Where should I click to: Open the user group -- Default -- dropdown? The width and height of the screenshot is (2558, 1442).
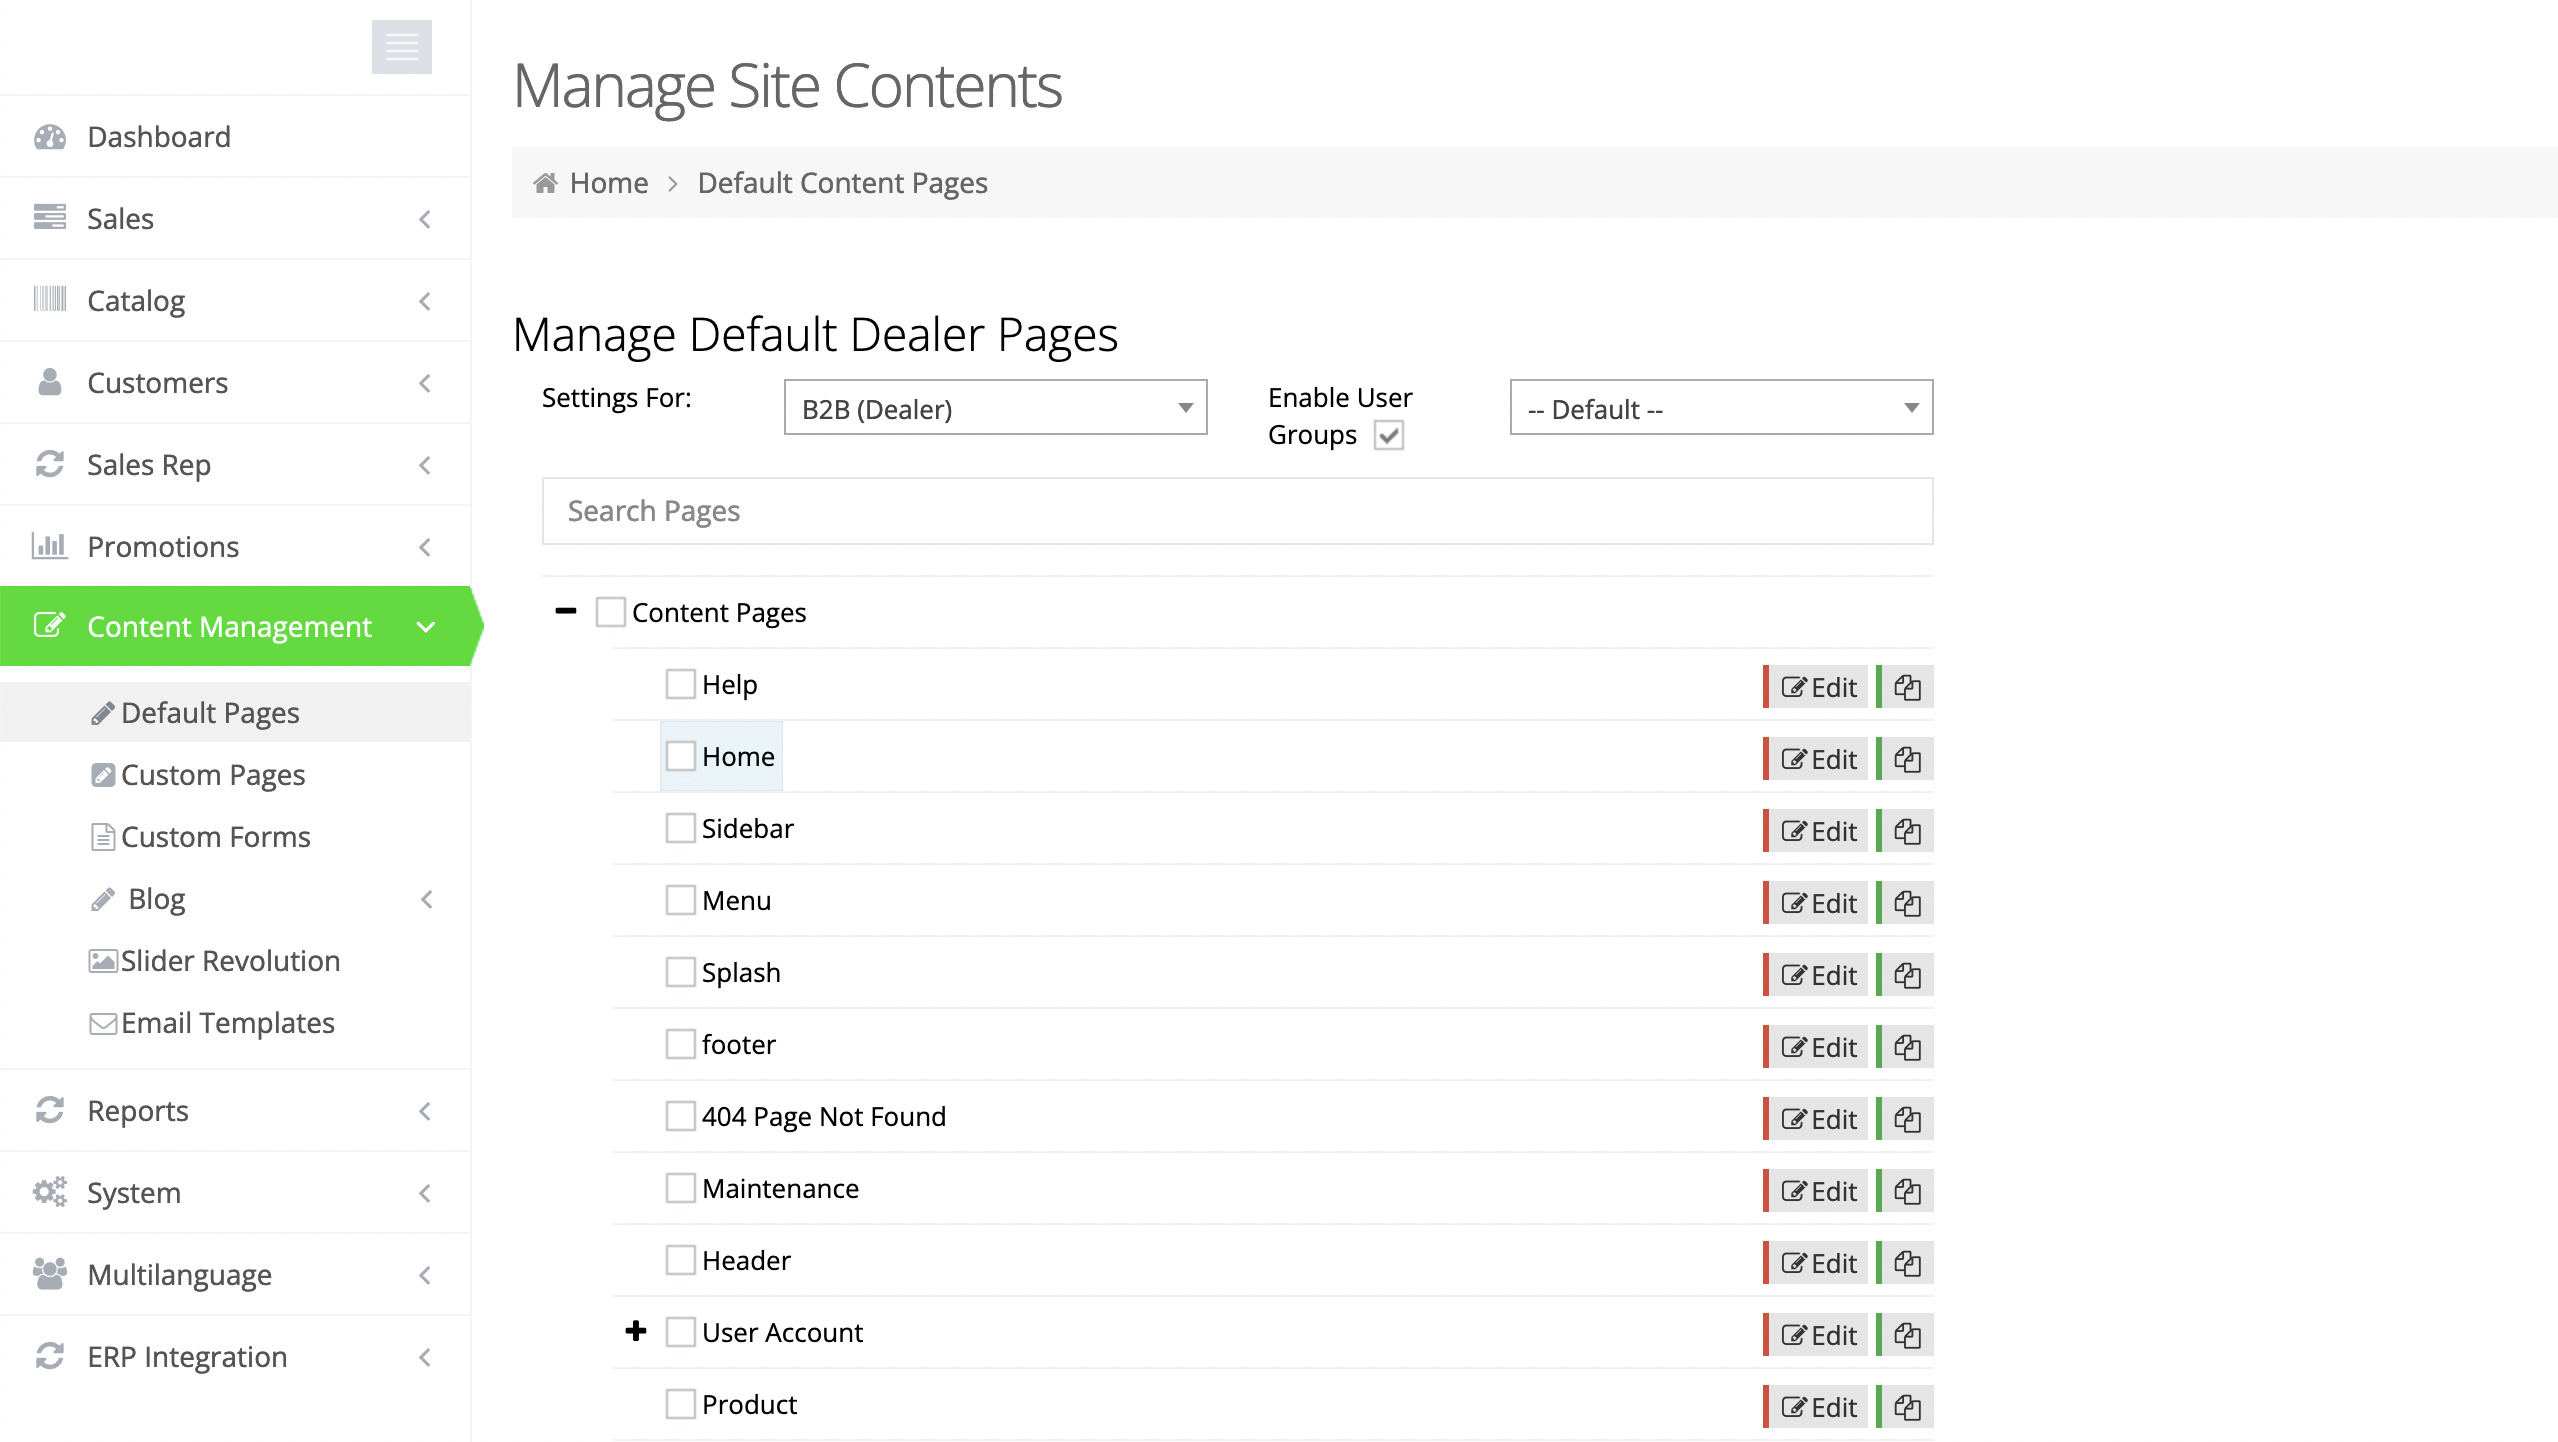(1721, 408)
